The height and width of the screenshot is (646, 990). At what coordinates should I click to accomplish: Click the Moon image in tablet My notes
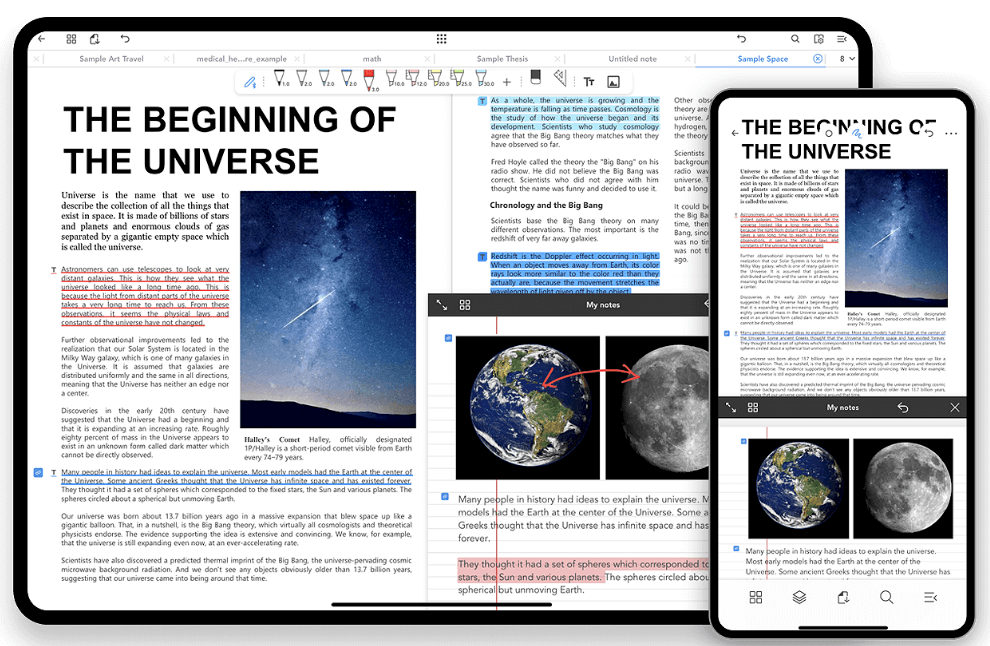point(657,408)
